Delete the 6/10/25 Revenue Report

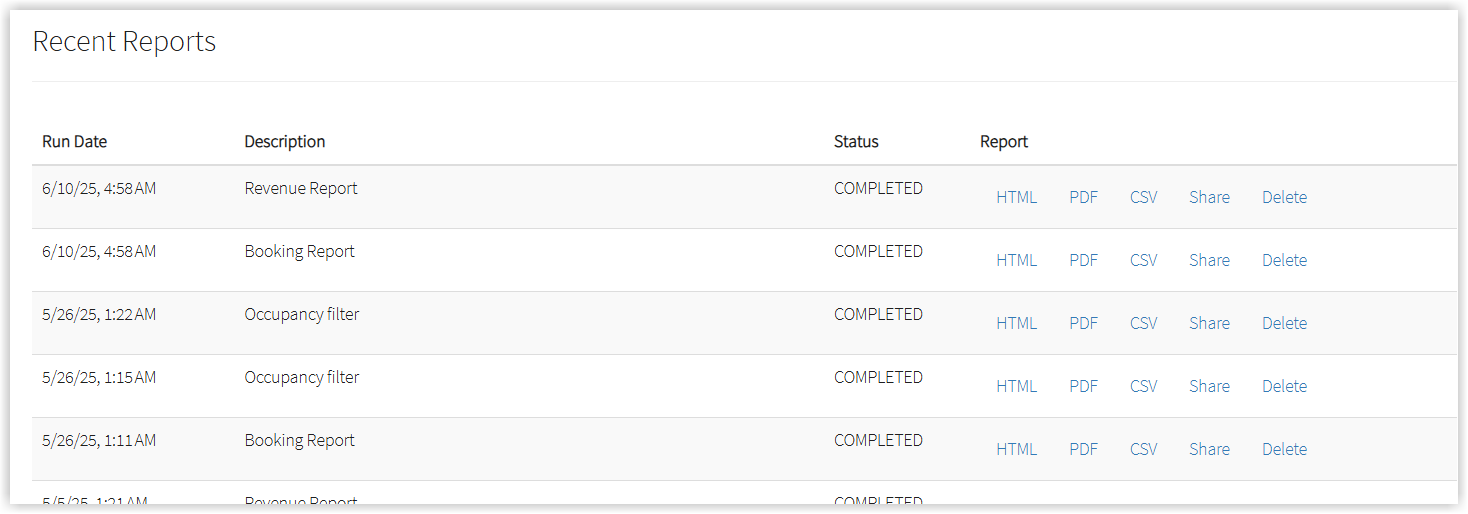(x=1284, y=197)
